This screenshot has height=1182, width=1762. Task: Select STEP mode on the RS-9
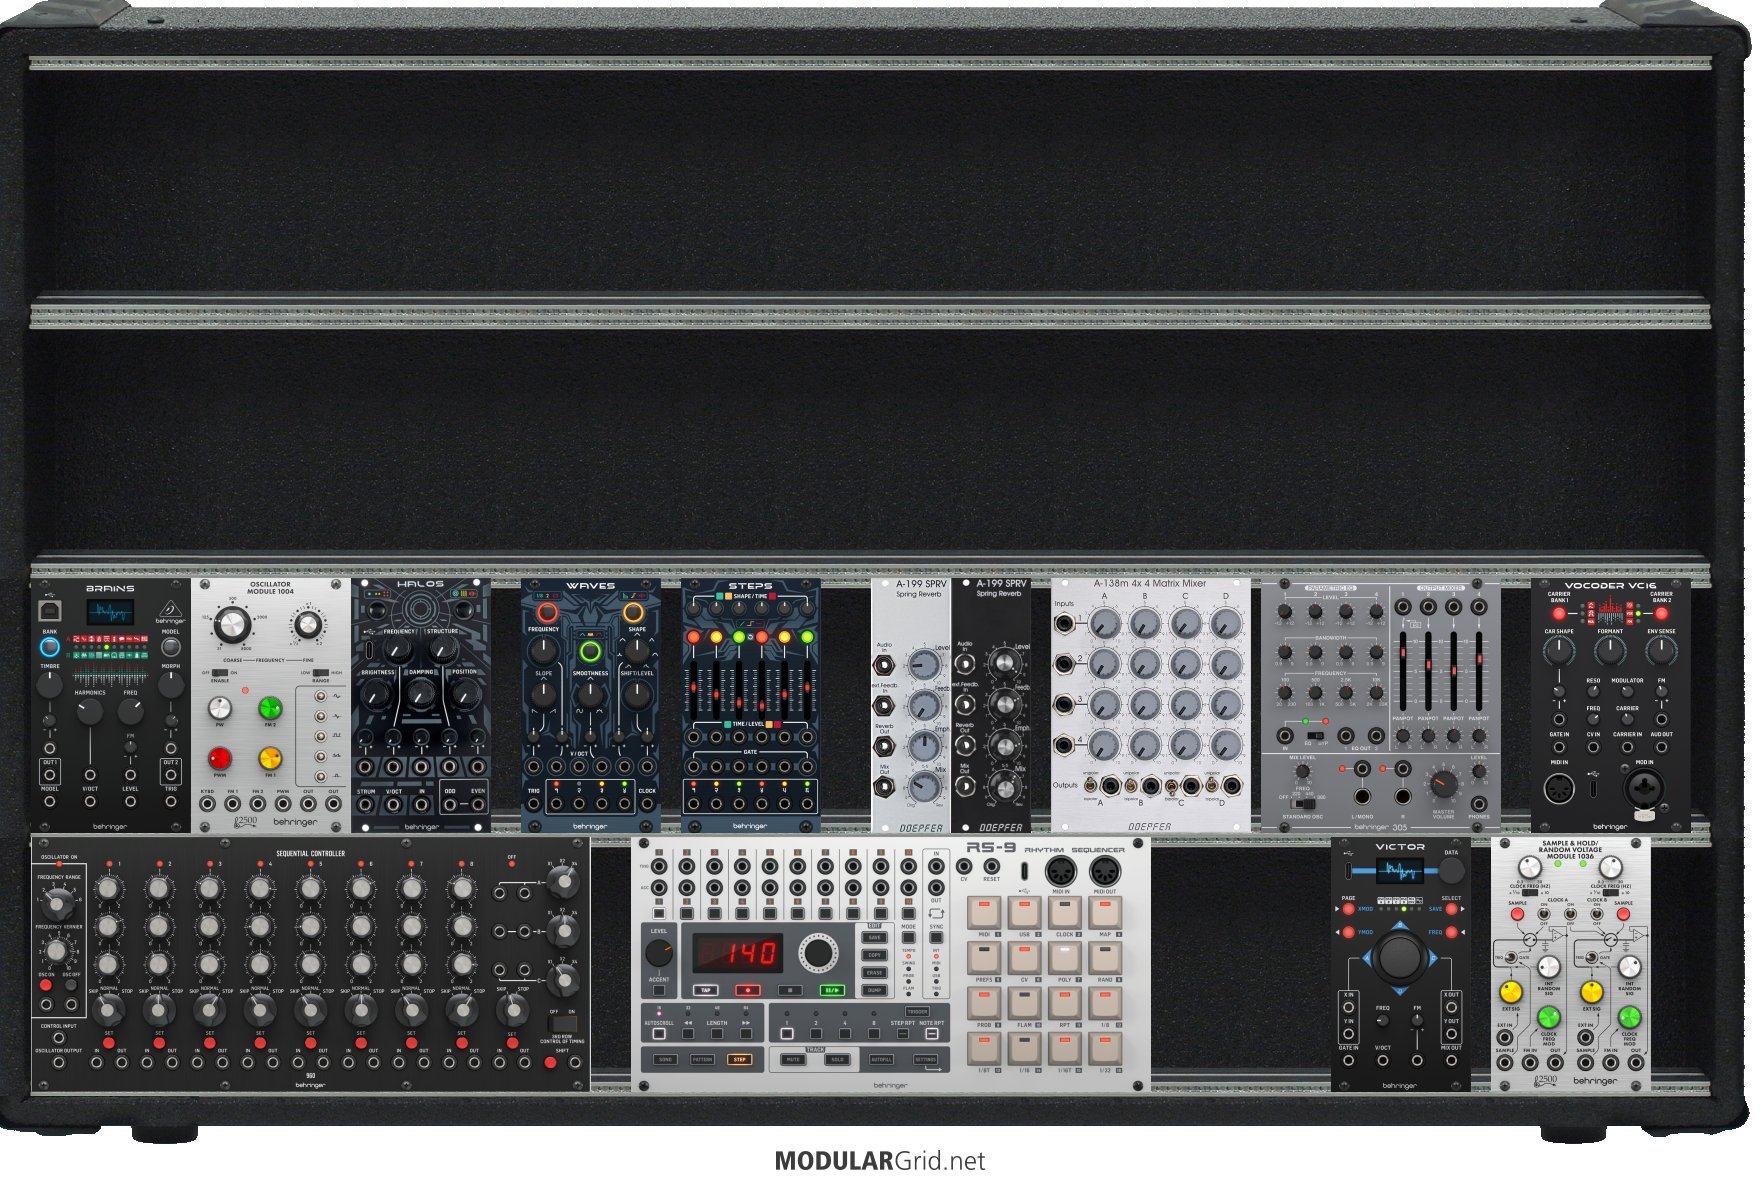point(740,1059)
